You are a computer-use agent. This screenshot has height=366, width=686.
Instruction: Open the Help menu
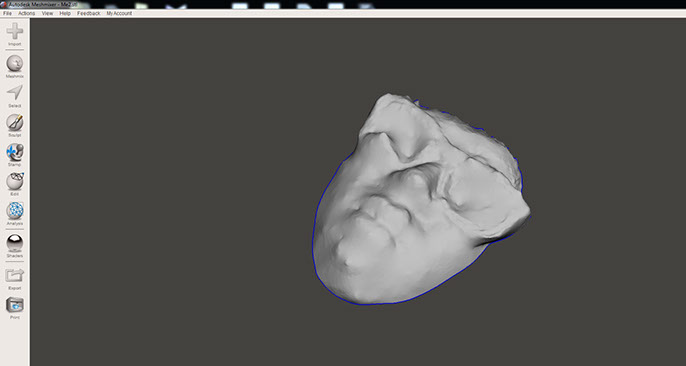(x=65, y=14)
